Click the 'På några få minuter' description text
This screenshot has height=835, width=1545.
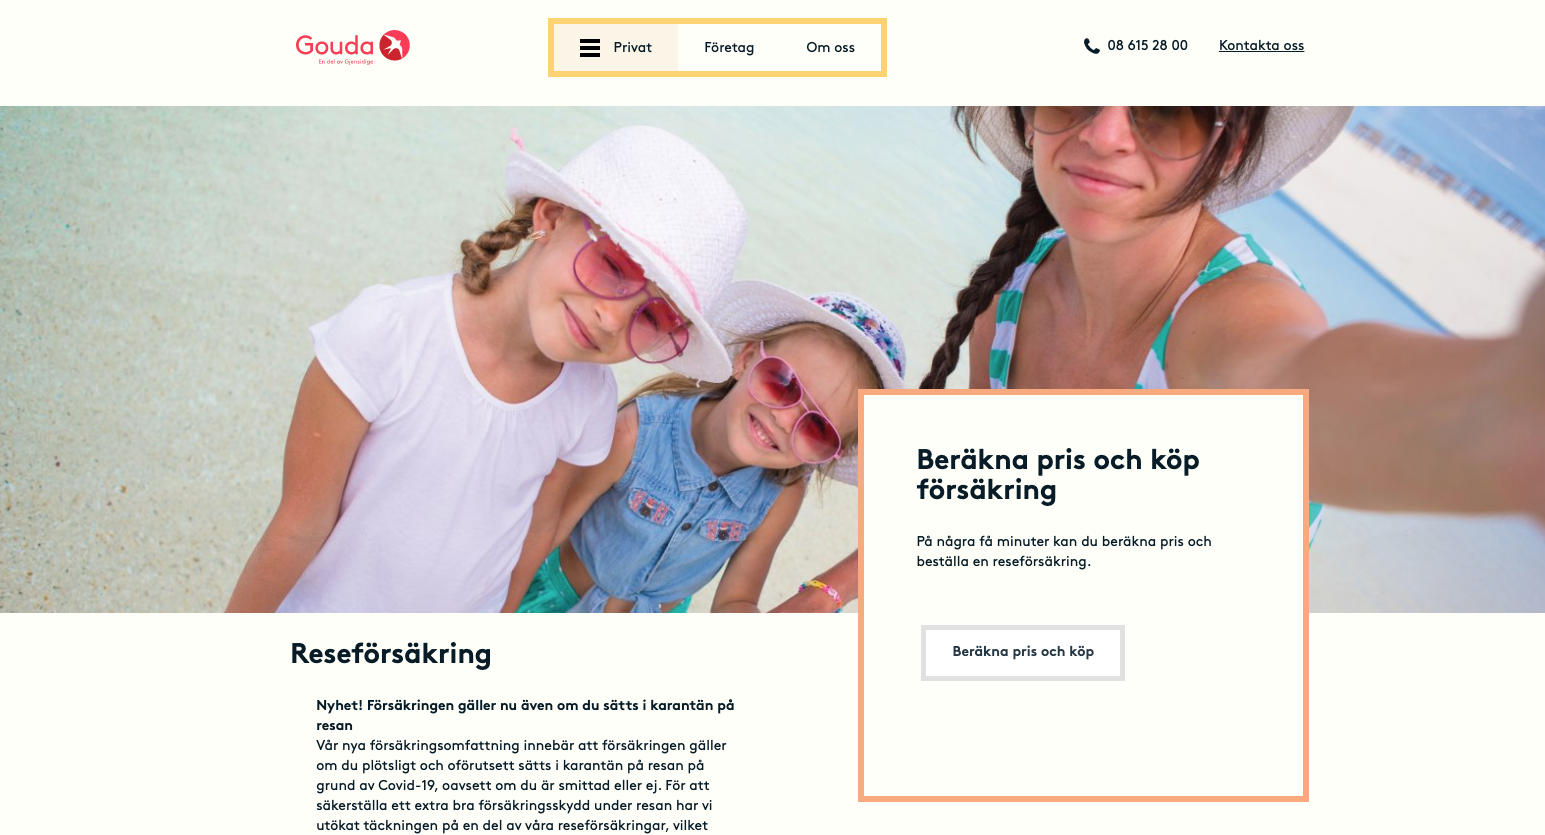[1063, 552]
